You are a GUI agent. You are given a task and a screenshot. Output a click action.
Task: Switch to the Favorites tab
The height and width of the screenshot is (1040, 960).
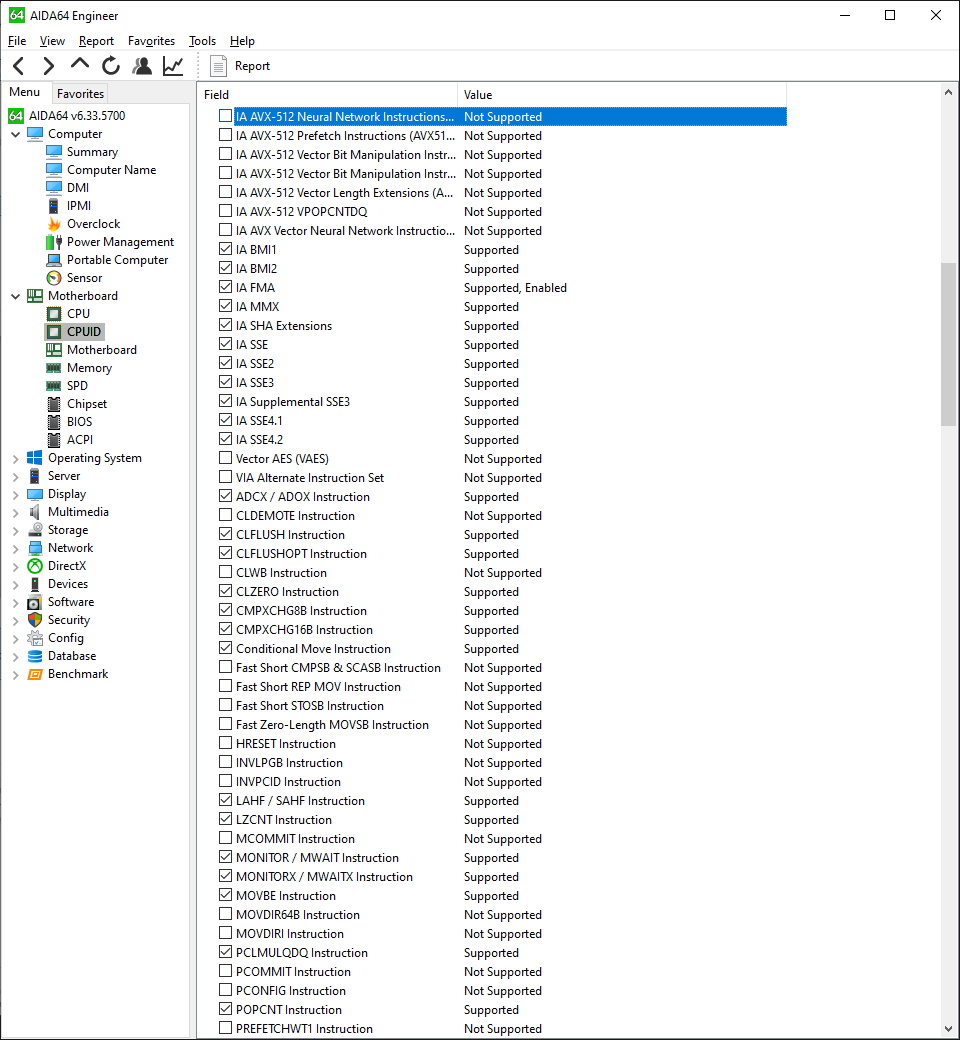(x=80, y=94)
